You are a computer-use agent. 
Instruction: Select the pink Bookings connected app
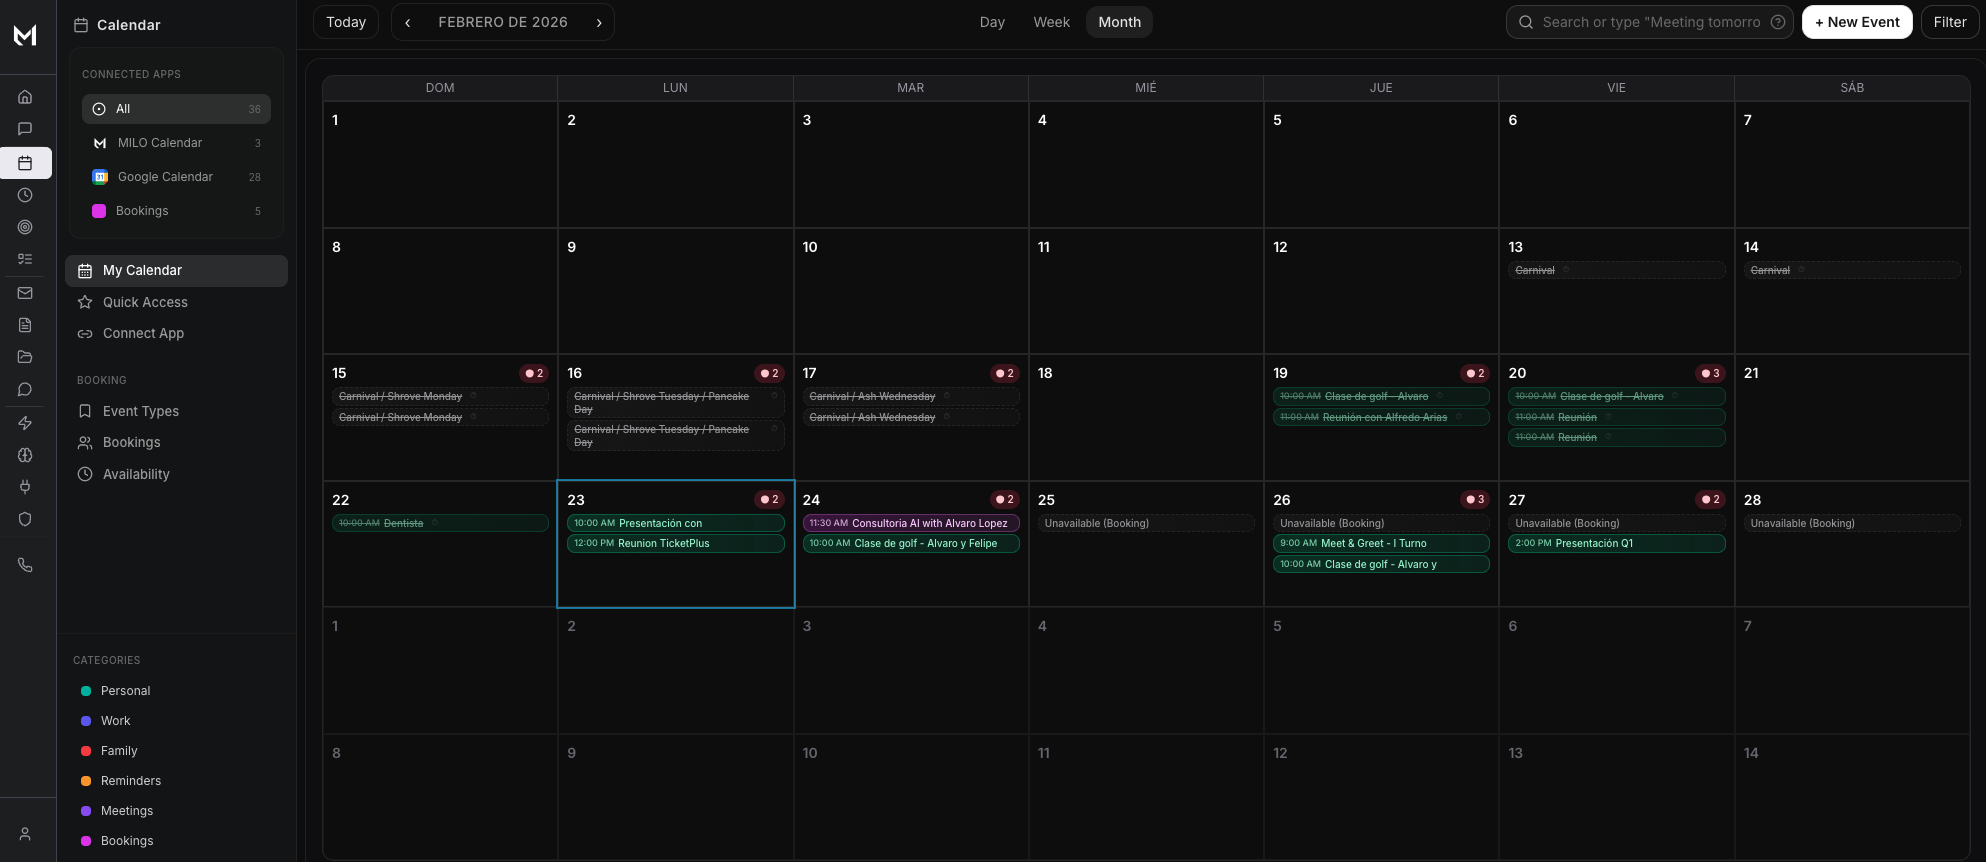(x=176, y=211)
